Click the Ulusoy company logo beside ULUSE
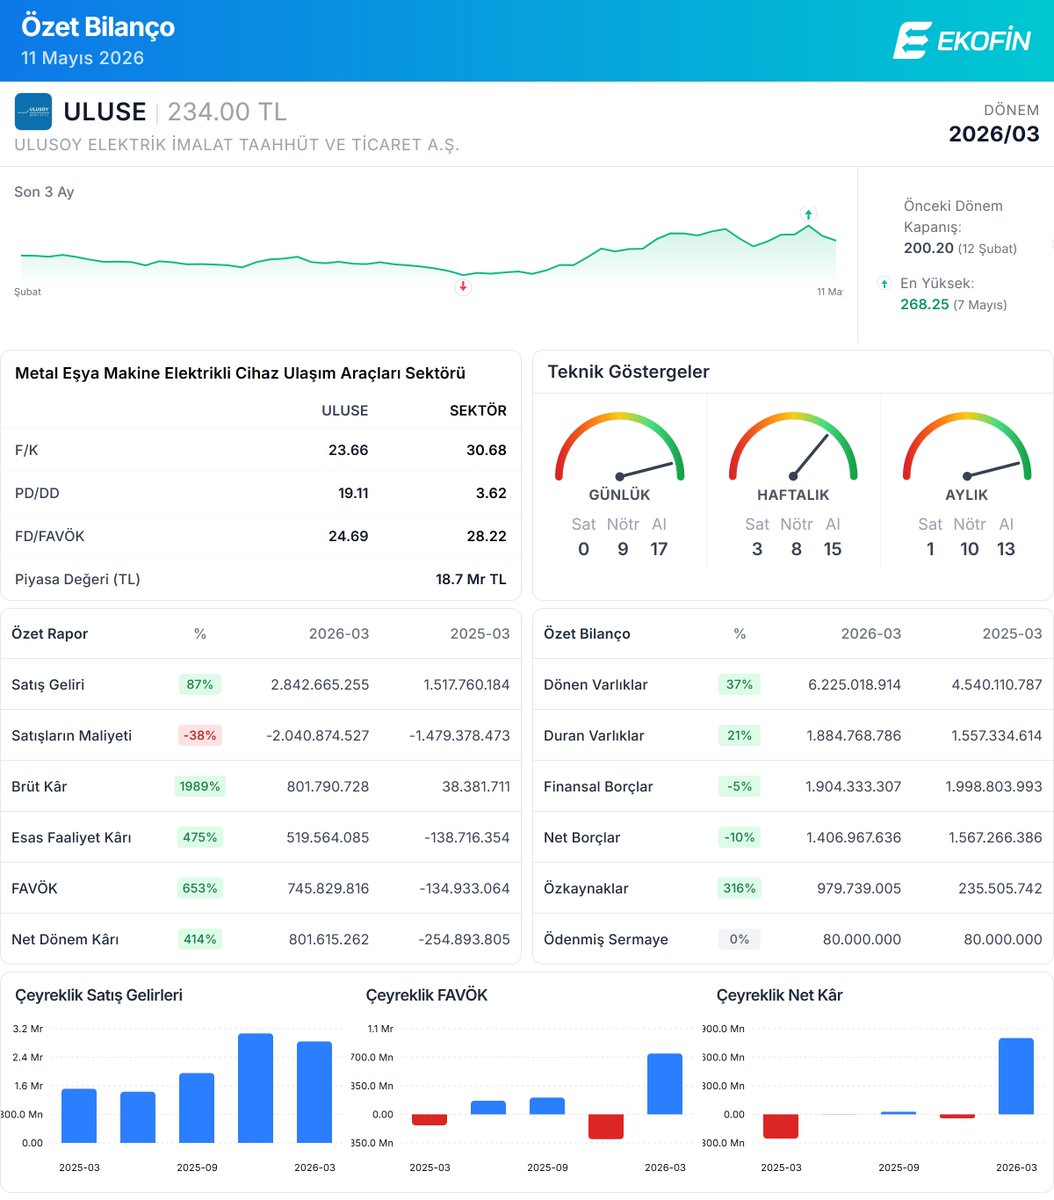This screenshot has width=1054, height=1200. point(33,112)
